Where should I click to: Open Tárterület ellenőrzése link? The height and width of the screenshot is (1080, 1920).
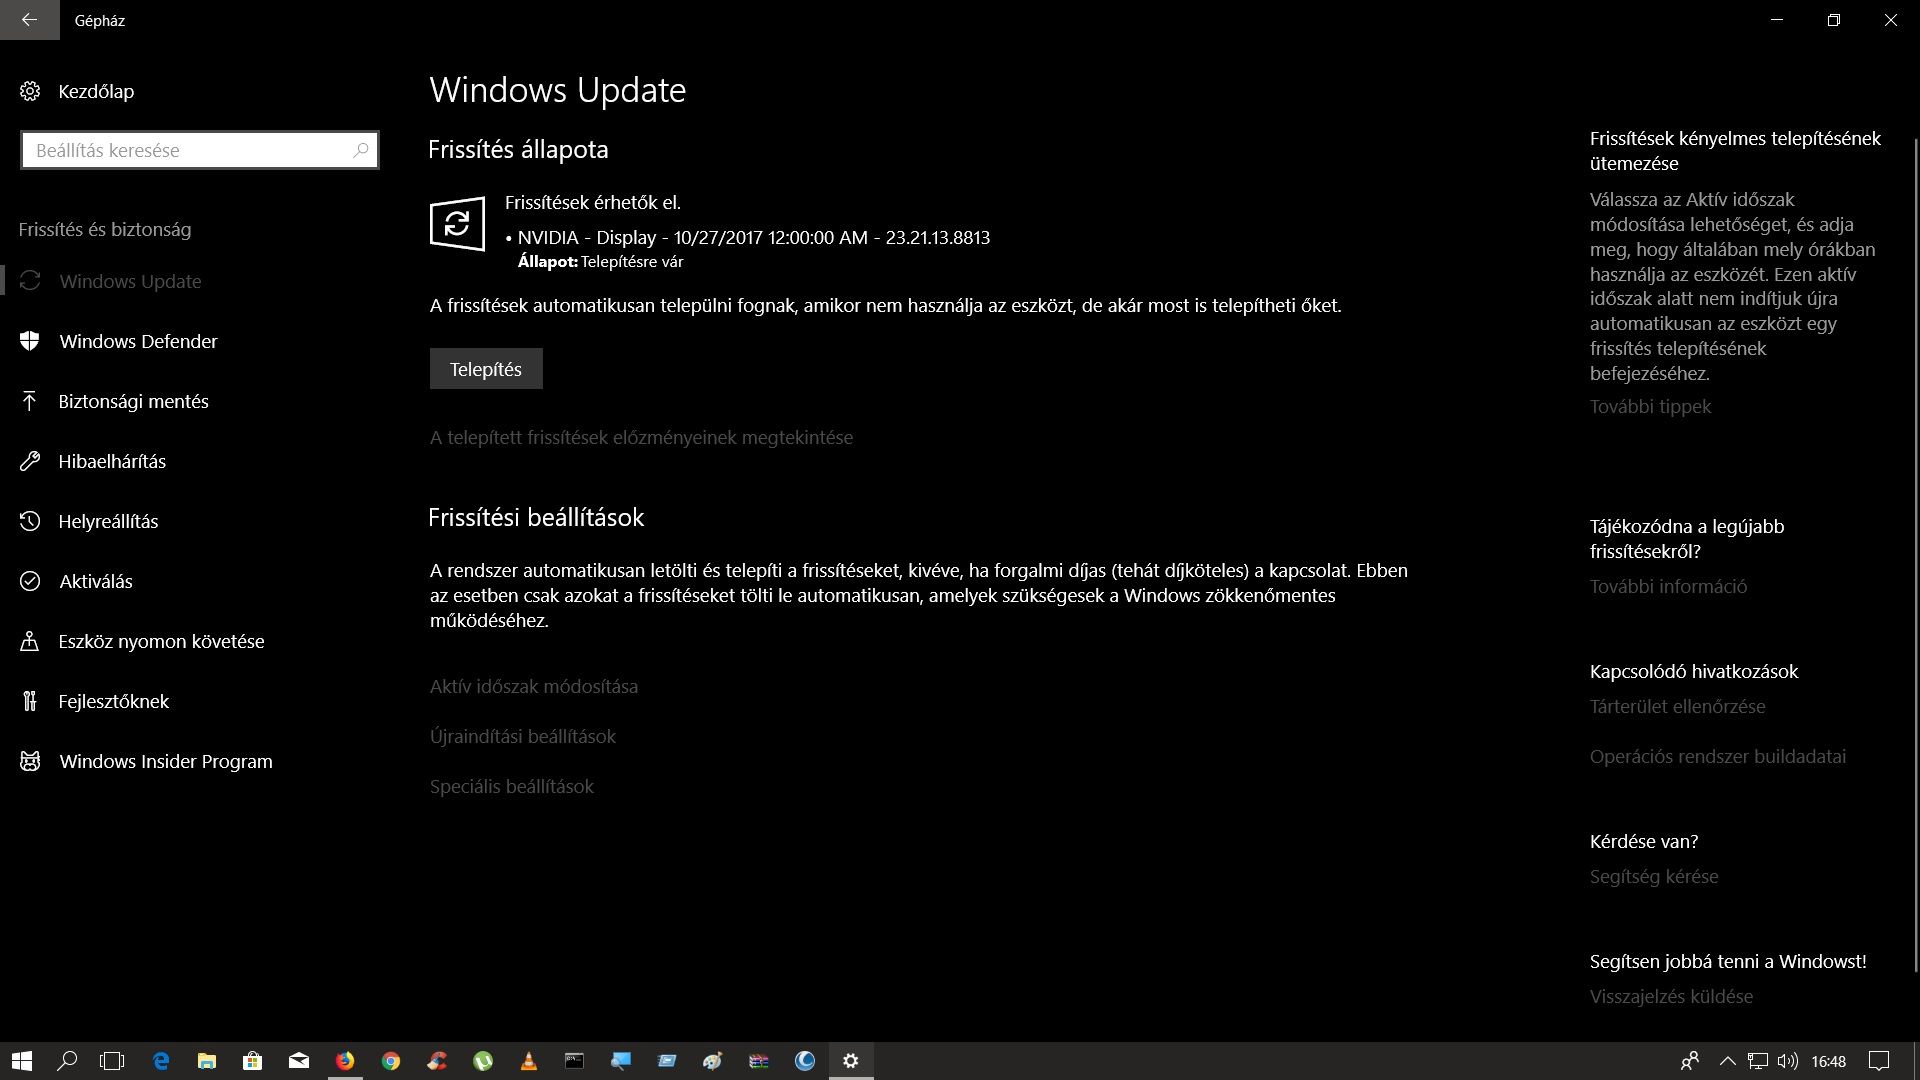click(1677, 706)
